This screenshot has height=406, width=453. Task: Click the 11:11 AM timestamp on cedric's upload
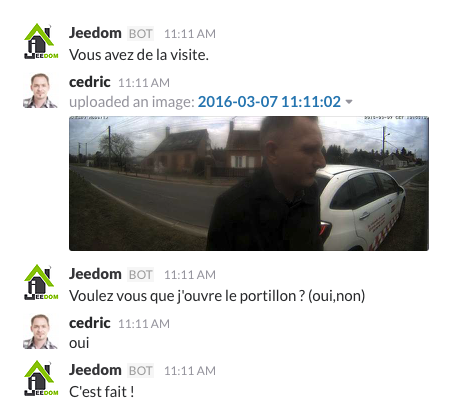point(144,83)
